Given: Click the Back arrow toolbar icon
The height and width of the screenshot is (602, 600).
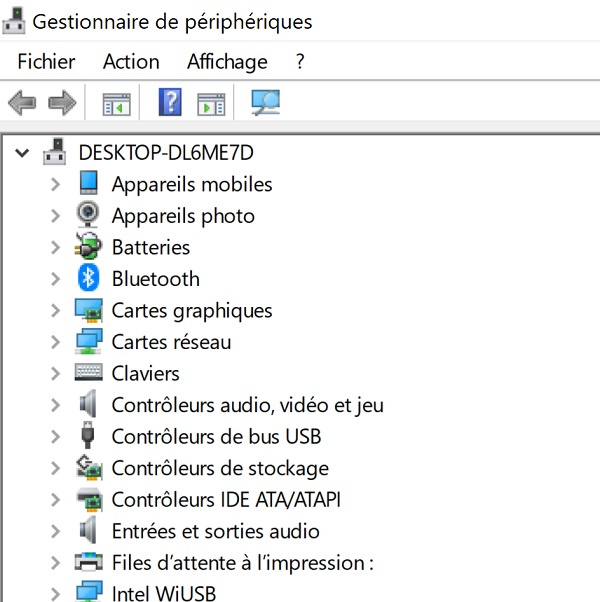Looking at the screenshot, I should [22, 103].
